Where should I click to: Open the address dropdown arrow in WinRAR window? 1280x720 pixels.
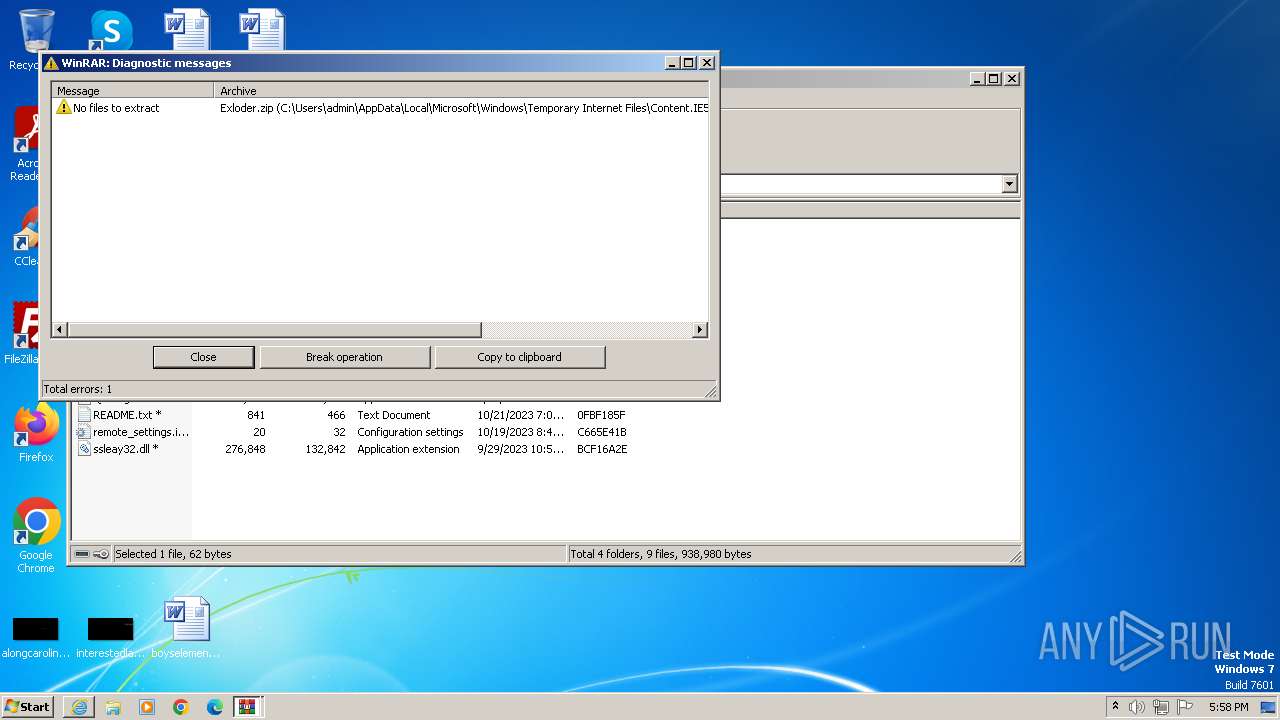click(1009, 184)
